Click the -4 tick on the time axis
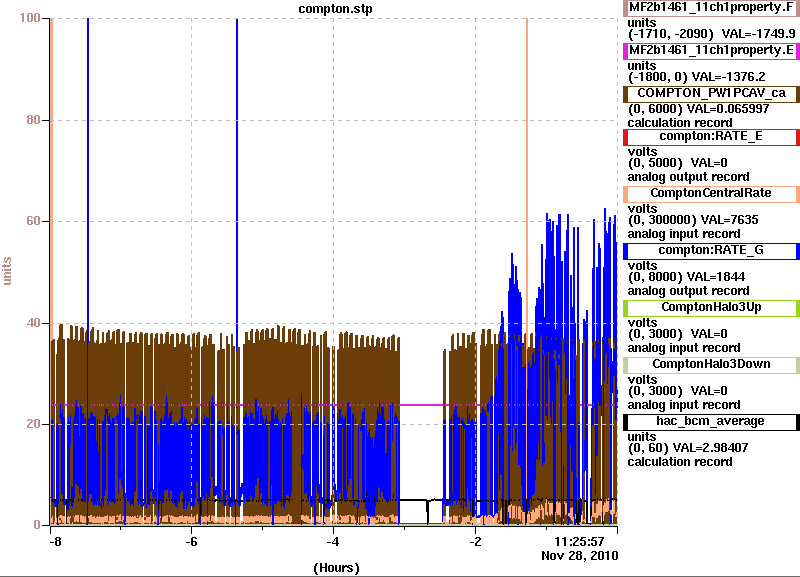The width and height of the screenshot is (800, 577). coord(333,541)
